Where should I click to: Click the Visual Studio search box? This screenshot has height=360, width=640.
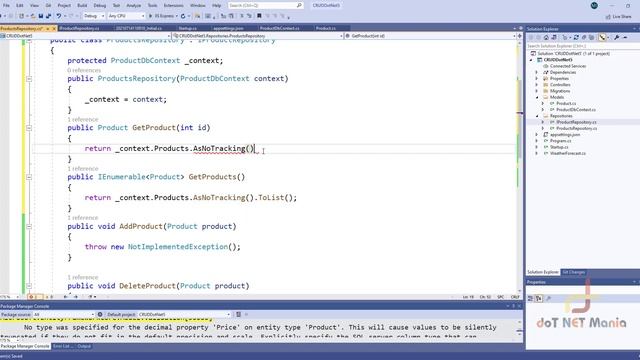coord(265,6)
